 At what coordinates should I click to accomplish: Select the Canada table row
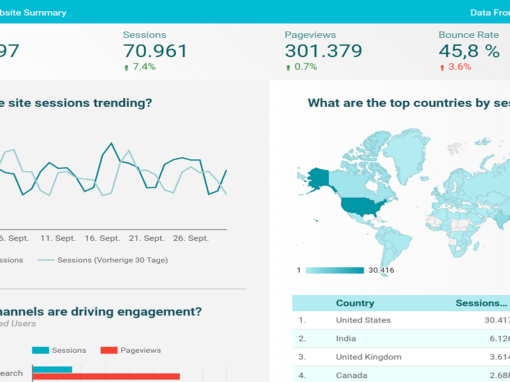(401, 375)
